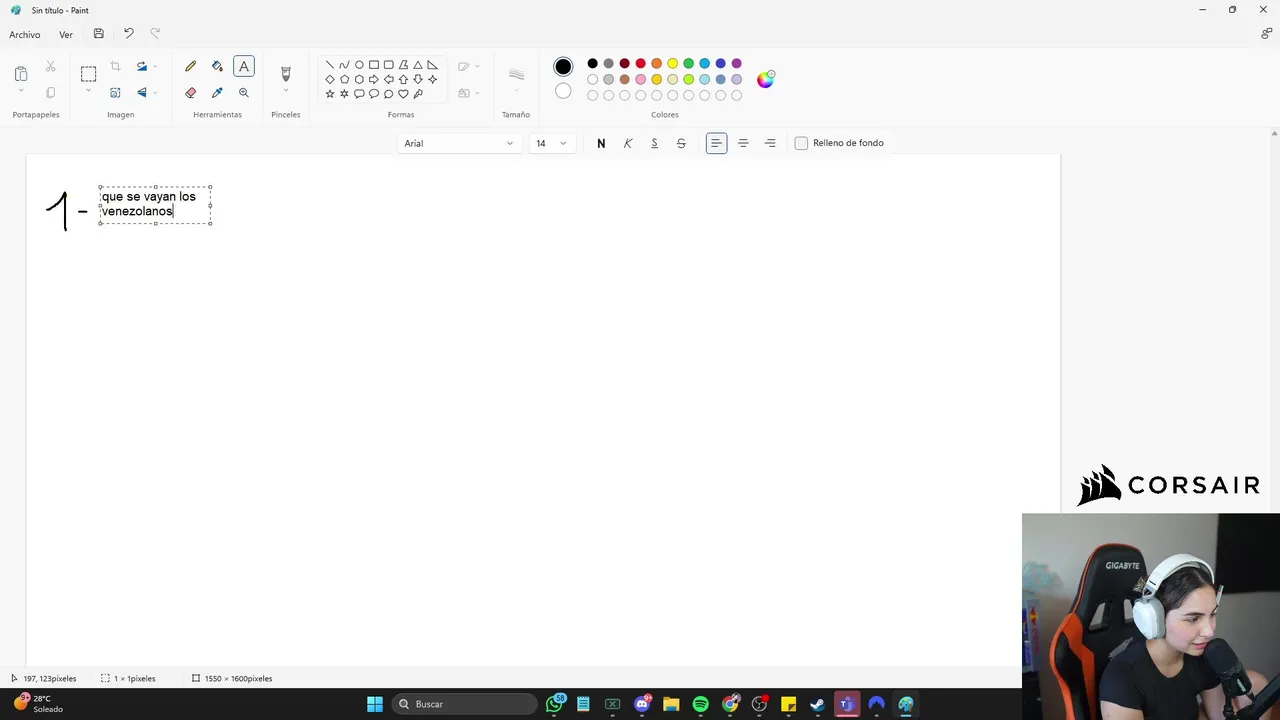Screen dimensions: 1280x720
Task: Toggle Underline (S) text formatting
Action: pyautogui.click(x=655, y=143)
